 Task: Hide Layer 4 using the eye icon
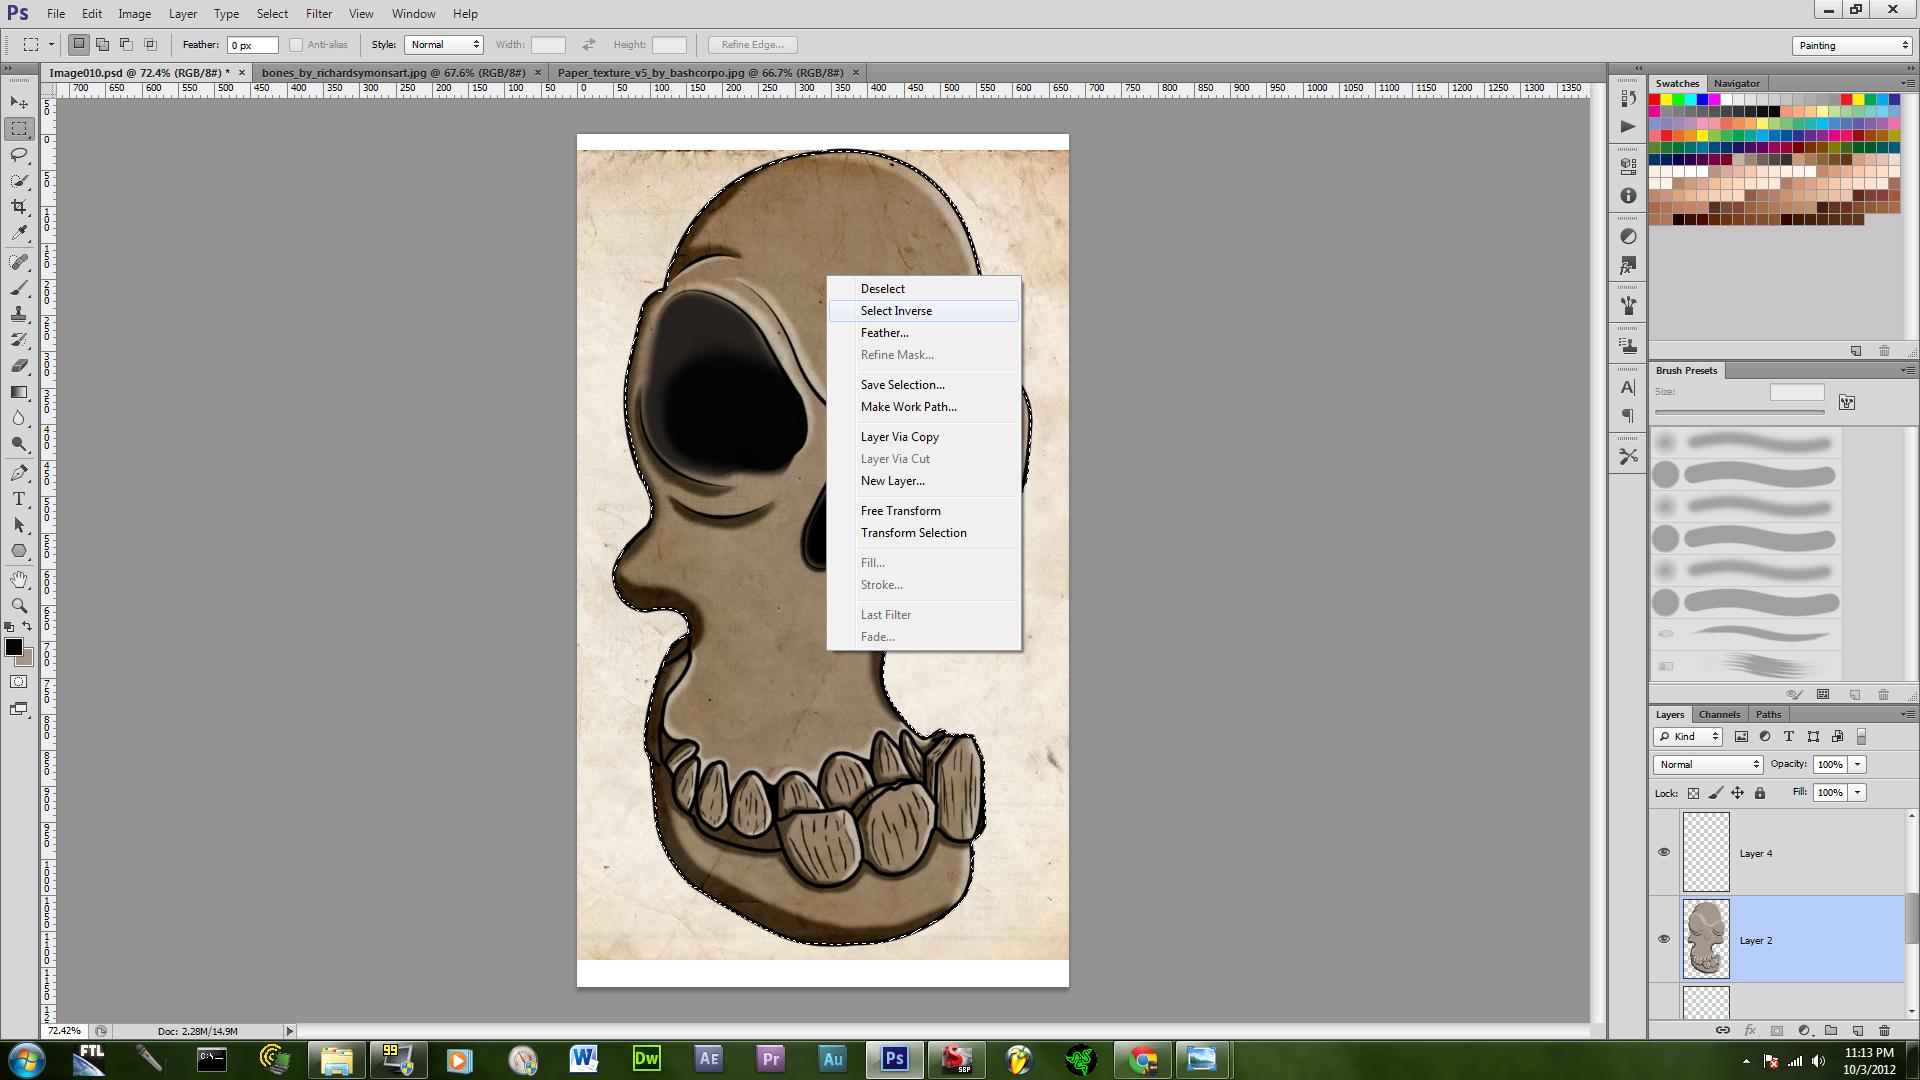(1664, 852)
